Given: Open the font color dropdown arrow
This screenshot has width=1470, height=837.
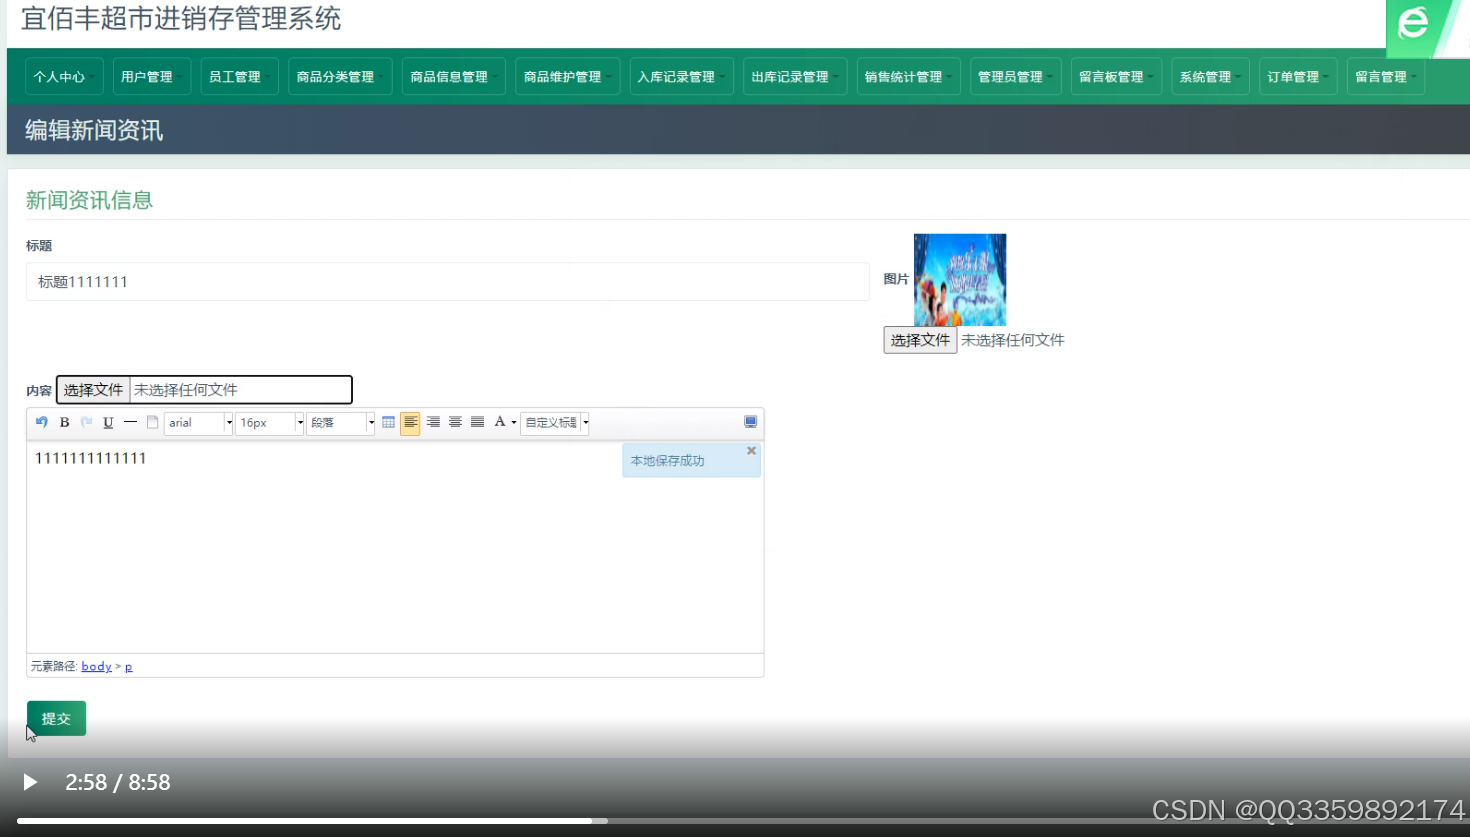Looking at the screenshot, I should tap(514, 422).
